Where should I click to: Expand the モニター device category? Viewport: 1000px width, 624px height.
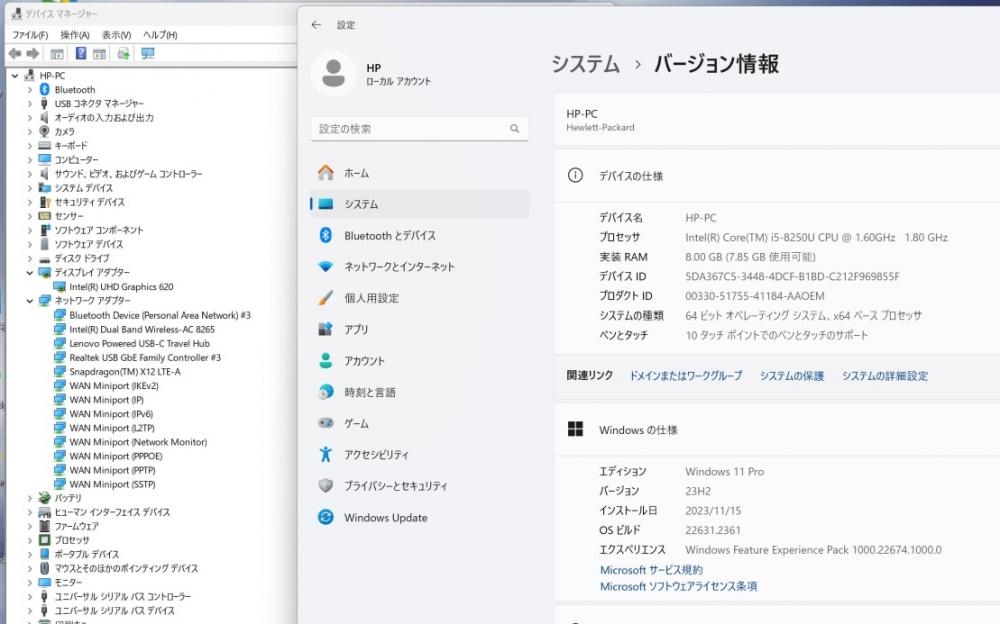point(29,582)
